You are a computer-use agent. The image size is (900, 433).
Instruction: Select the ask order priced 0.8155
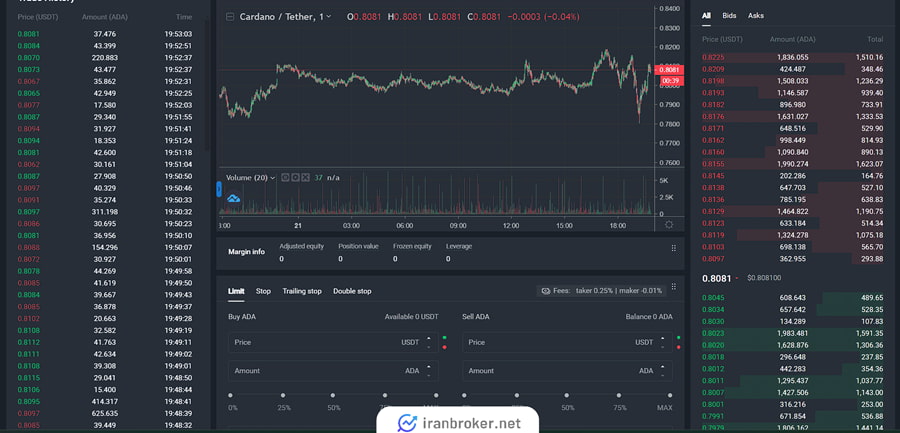coord(793,164)
